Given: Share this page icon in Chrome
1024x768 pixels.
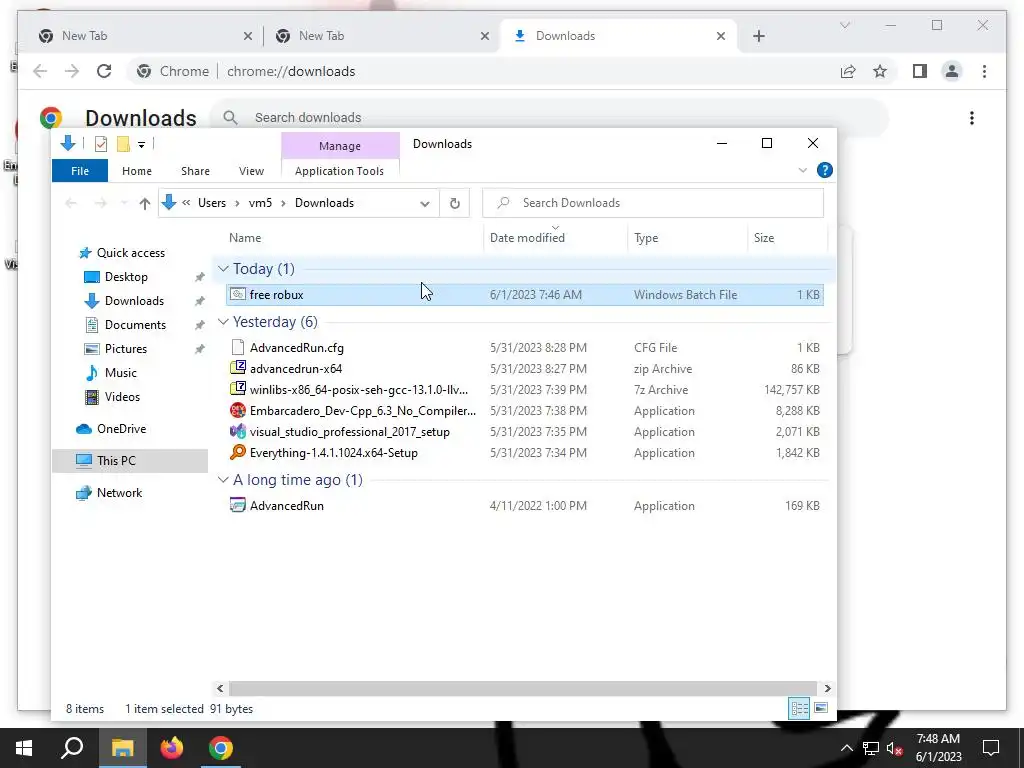Looking at the screenshot, I should pos(848,71).
